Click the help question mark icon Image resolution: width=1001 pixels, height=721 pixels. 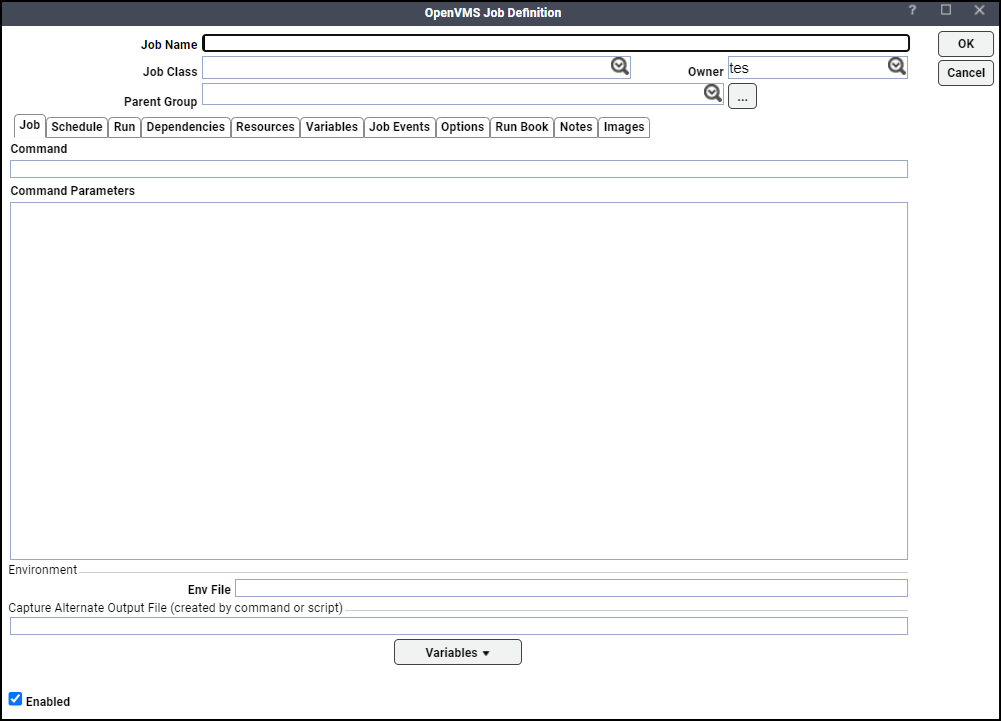click(912, 11)
